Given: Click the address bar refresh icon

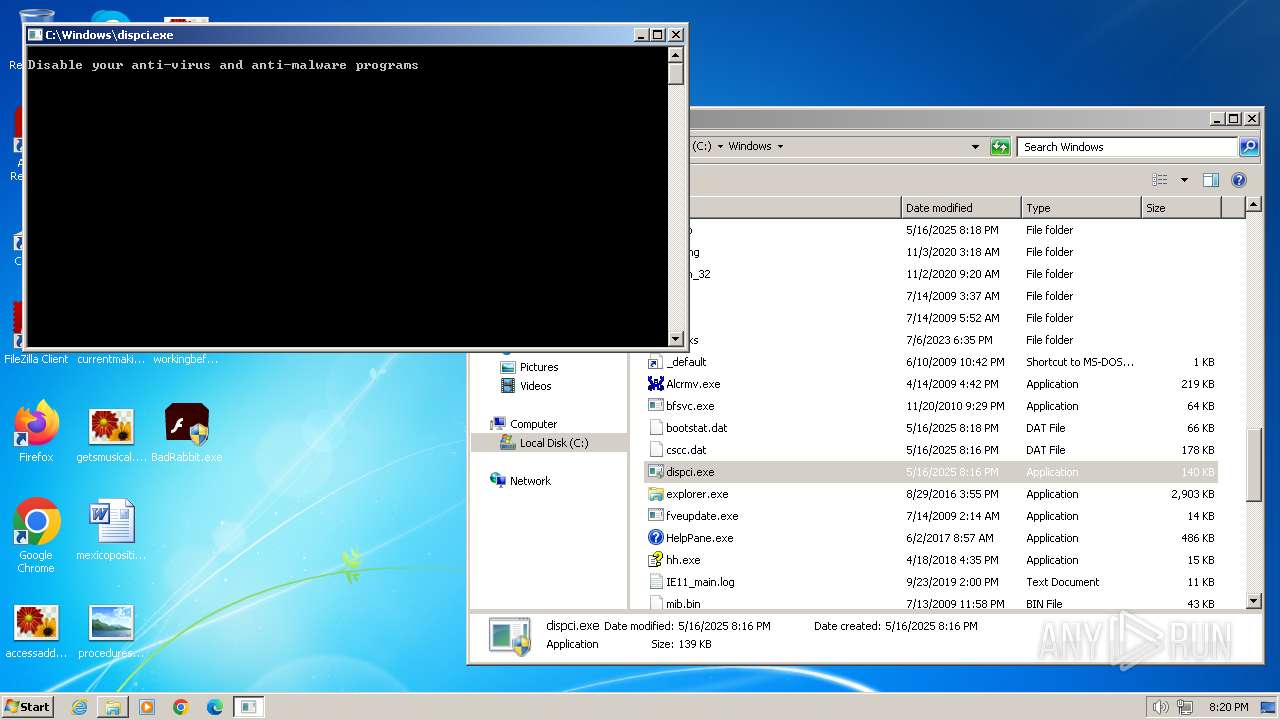Looking at the screenshot, I should tap(1000, 147).
